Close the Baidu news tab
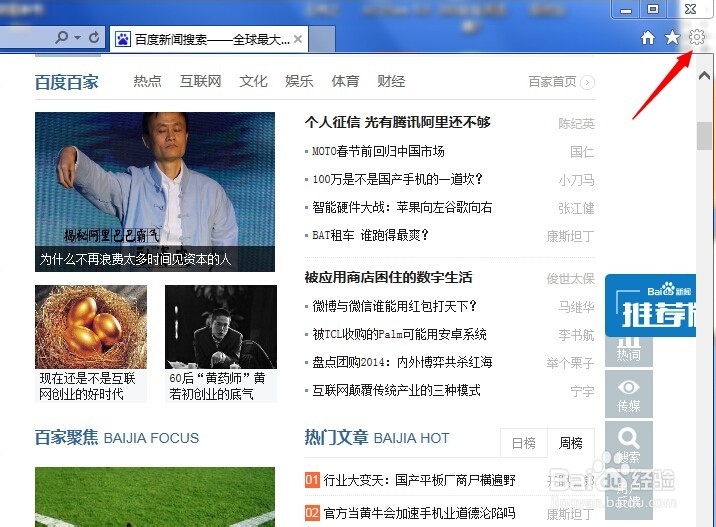 [x=298, y=39]
